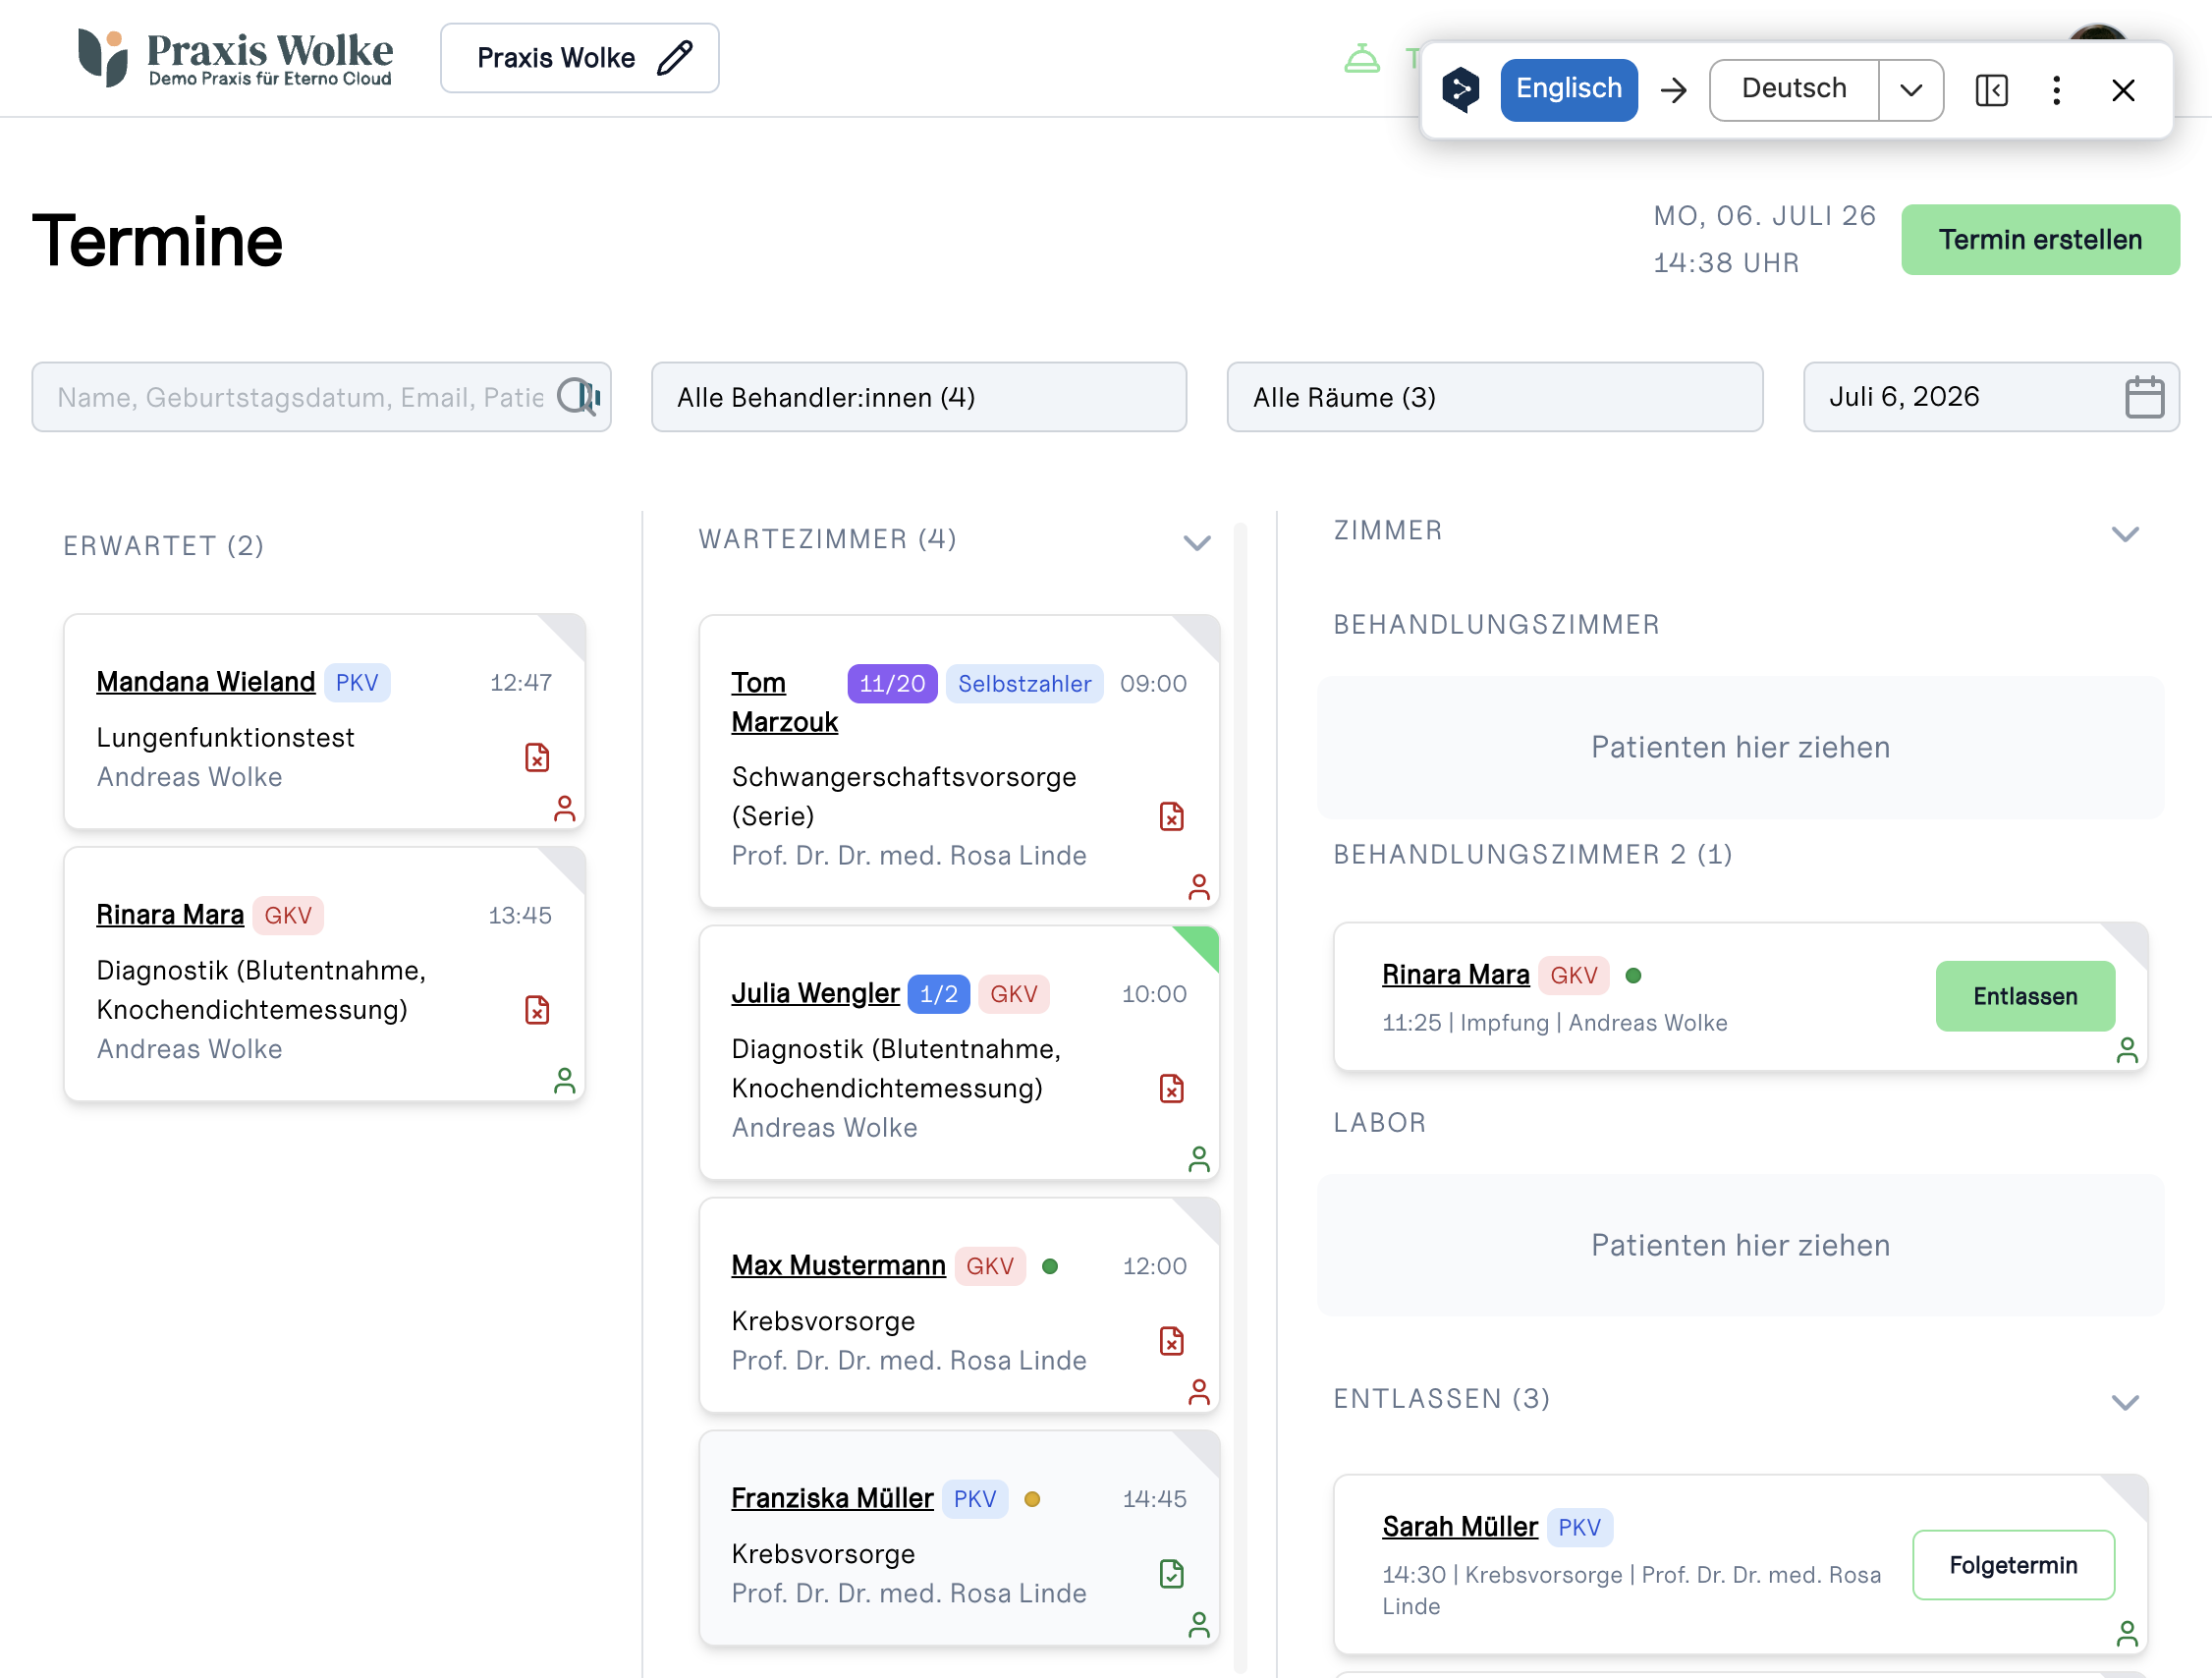The image size is (2212, 1678).
Task: Click the person icon on Mandana Wieland's card
Action: point(564,809)
